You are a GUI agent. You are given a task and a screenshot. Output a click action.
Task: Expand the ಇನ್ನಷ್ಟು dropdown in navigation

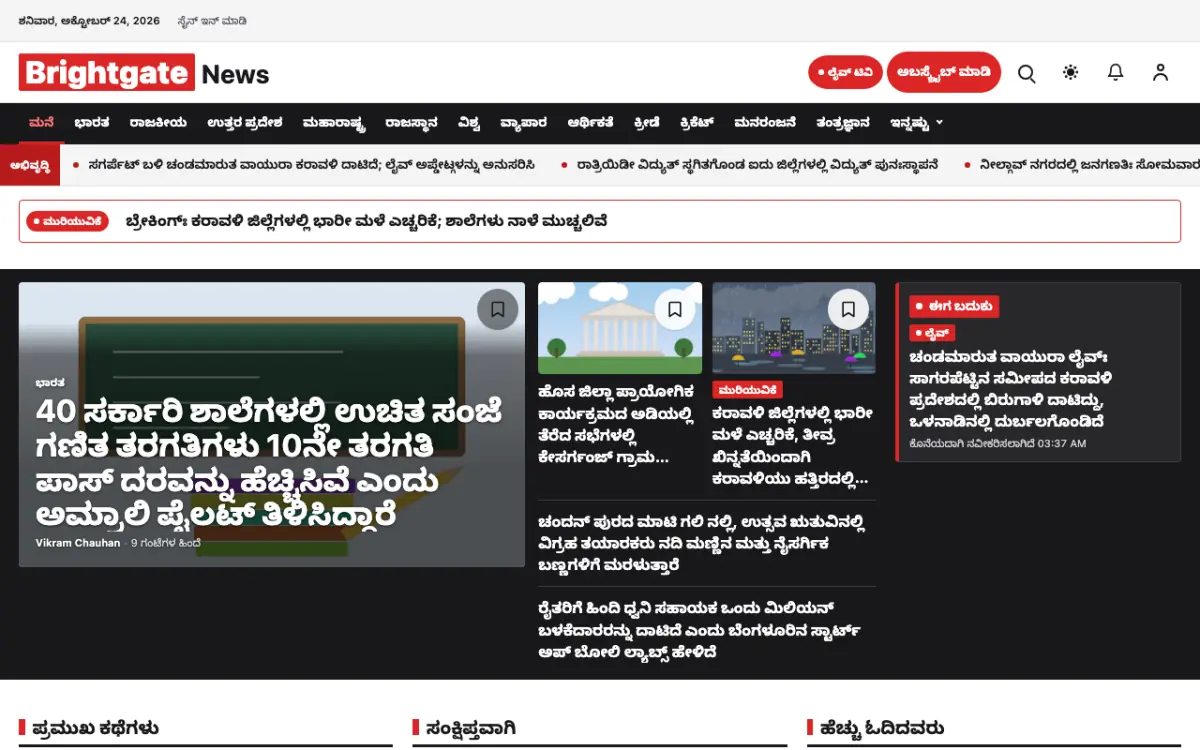click(916, 123)
